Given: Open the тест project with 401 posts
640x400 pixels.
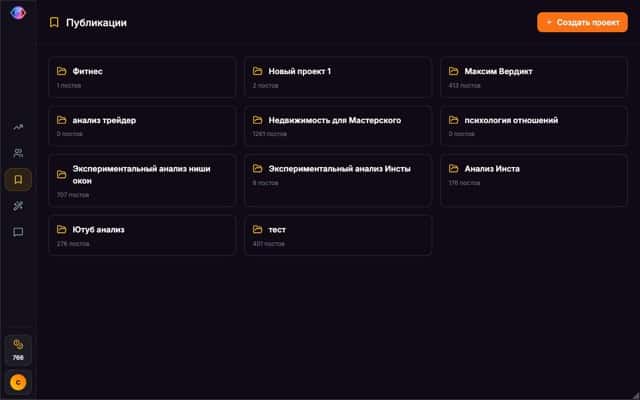Looking at the screenshot, I should (x=338, y=235).
